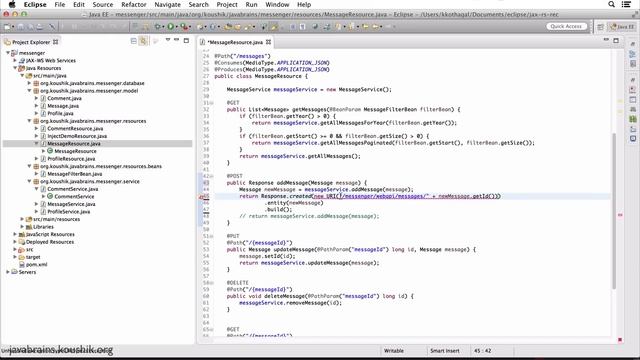Screen dimensions: 640x360
Task: Click the Save All toolbar icon
Action: coord(30,27)
